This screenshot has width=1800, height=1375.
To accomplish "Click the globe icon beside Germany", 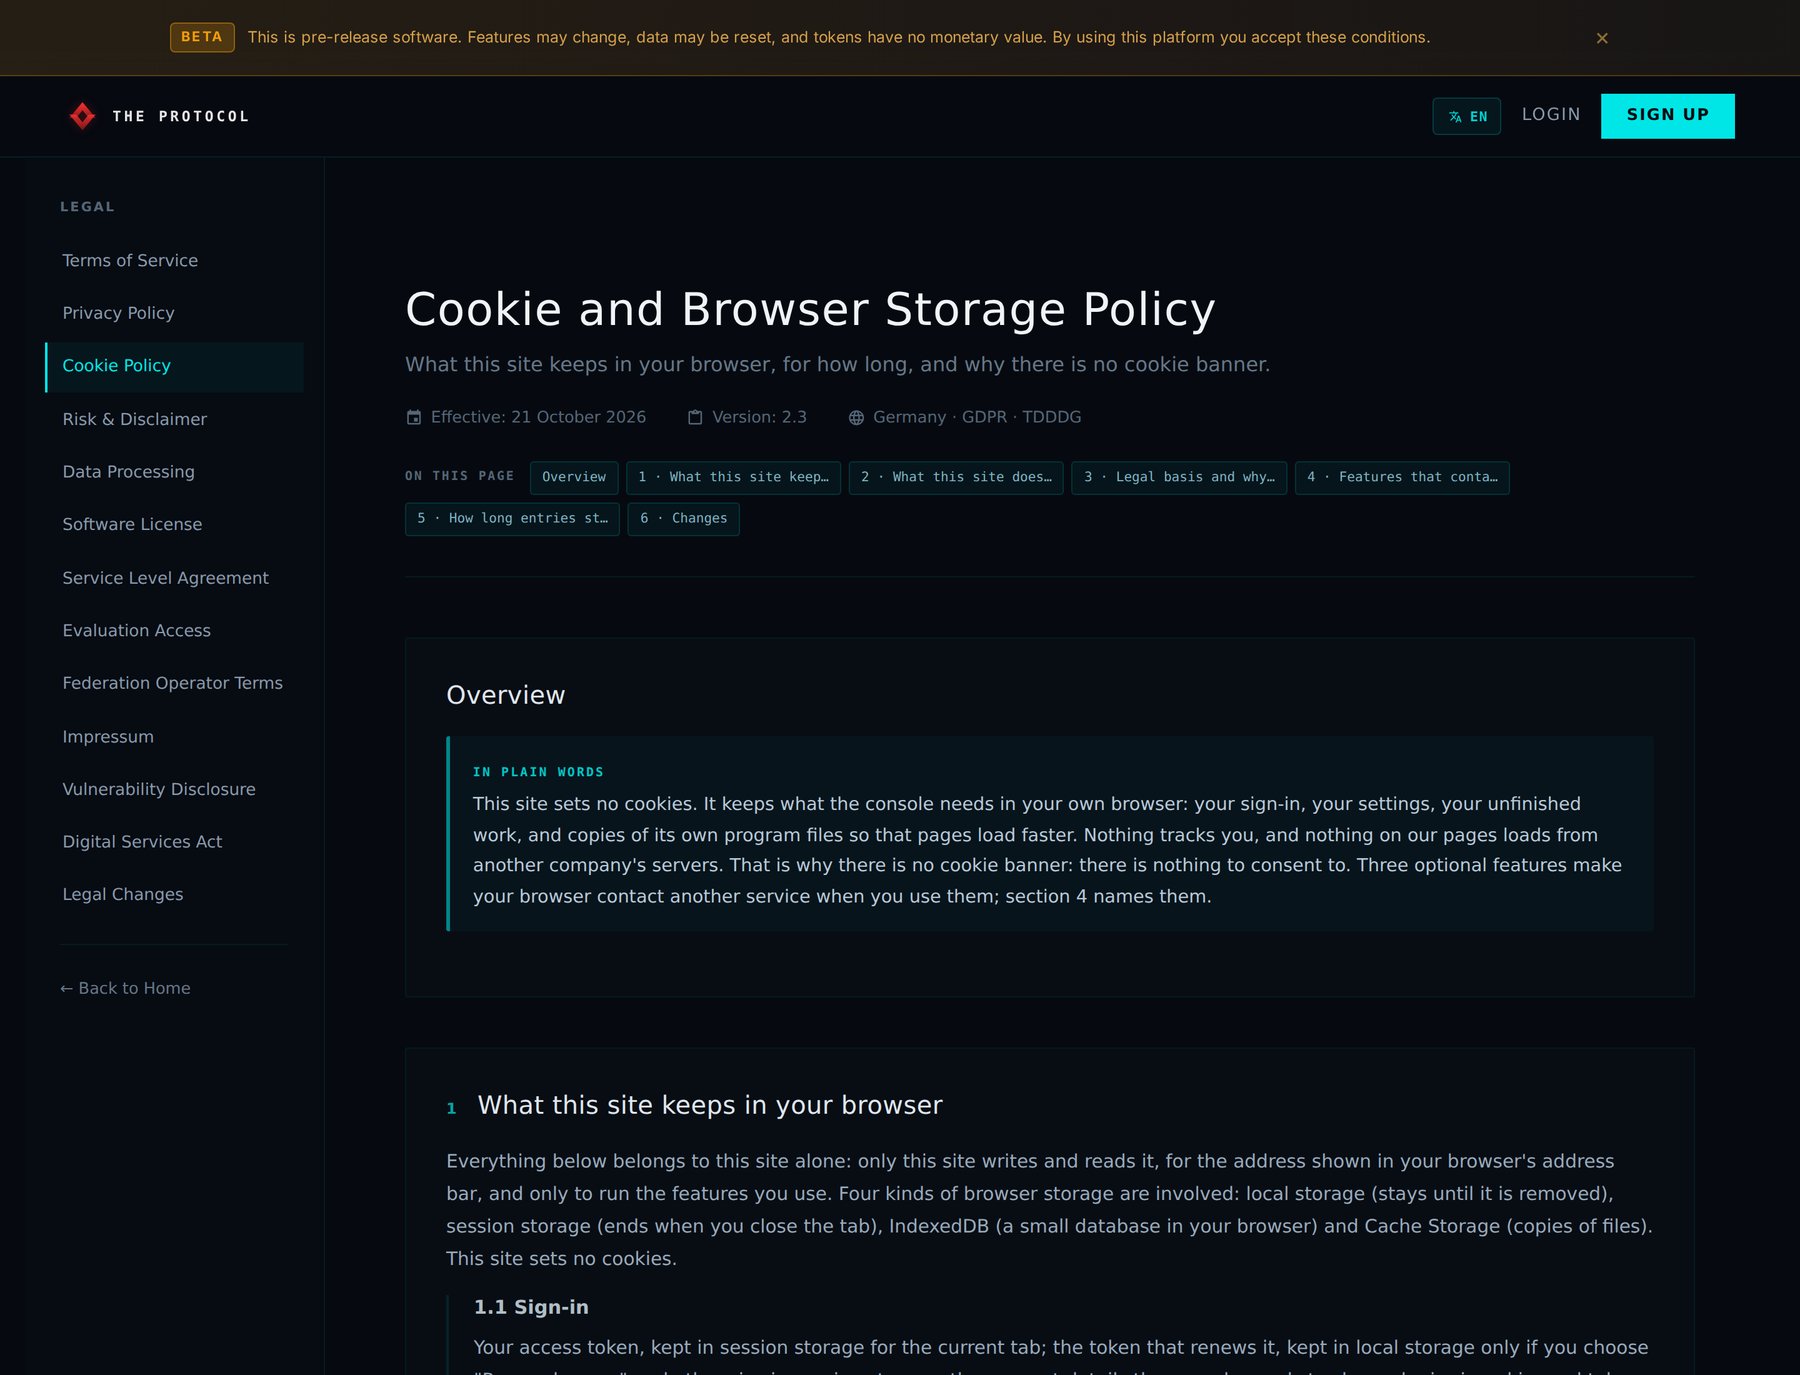I will (x=856, y=418).
